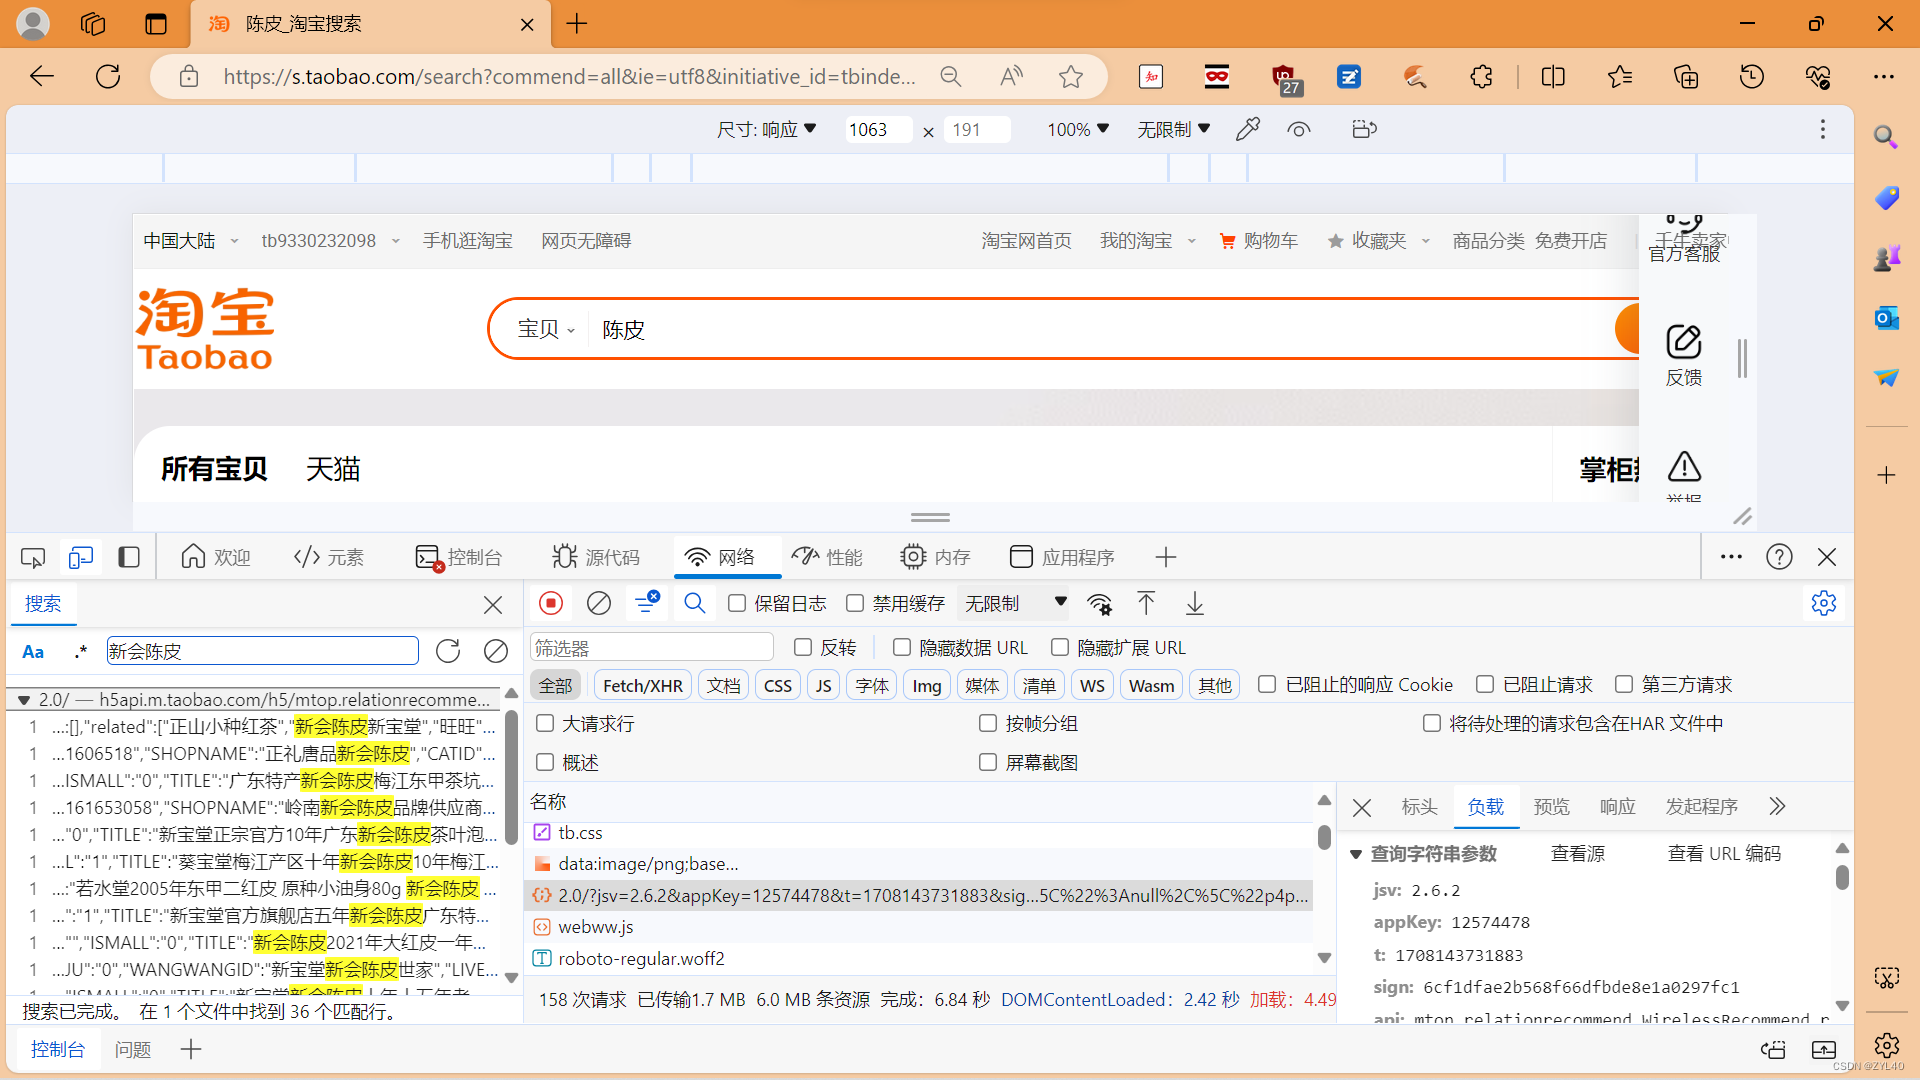Screen dimensions: 1920x1080
Task: Export HAR file with download arrow
Action: [1195, 603]
